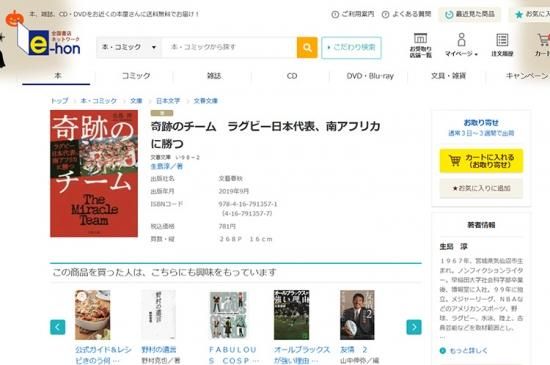The image size is (550, 365).
Task: Open 最近見た商品 history button
Action: pos(469,14)
